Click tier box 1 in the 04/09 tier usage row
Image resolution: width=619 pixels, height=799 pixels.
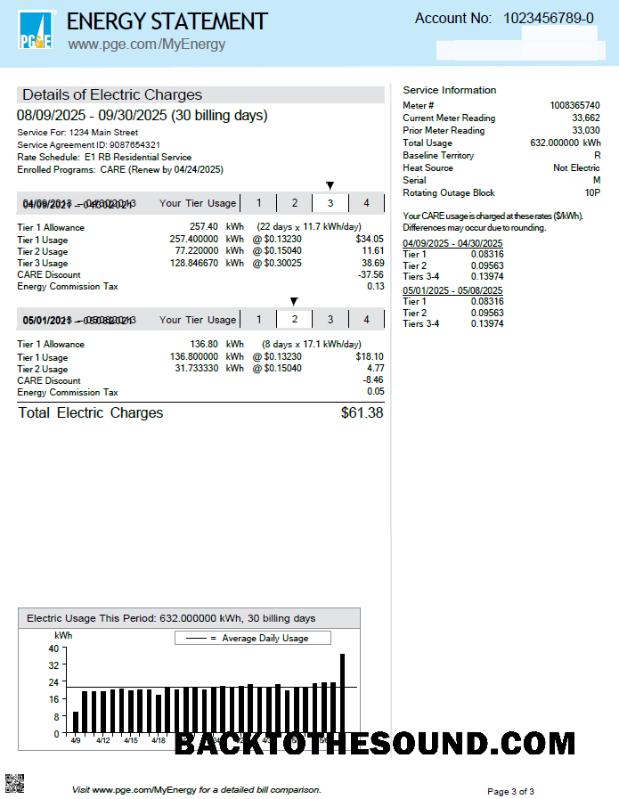pyautogui.click(x=258, y=203)
